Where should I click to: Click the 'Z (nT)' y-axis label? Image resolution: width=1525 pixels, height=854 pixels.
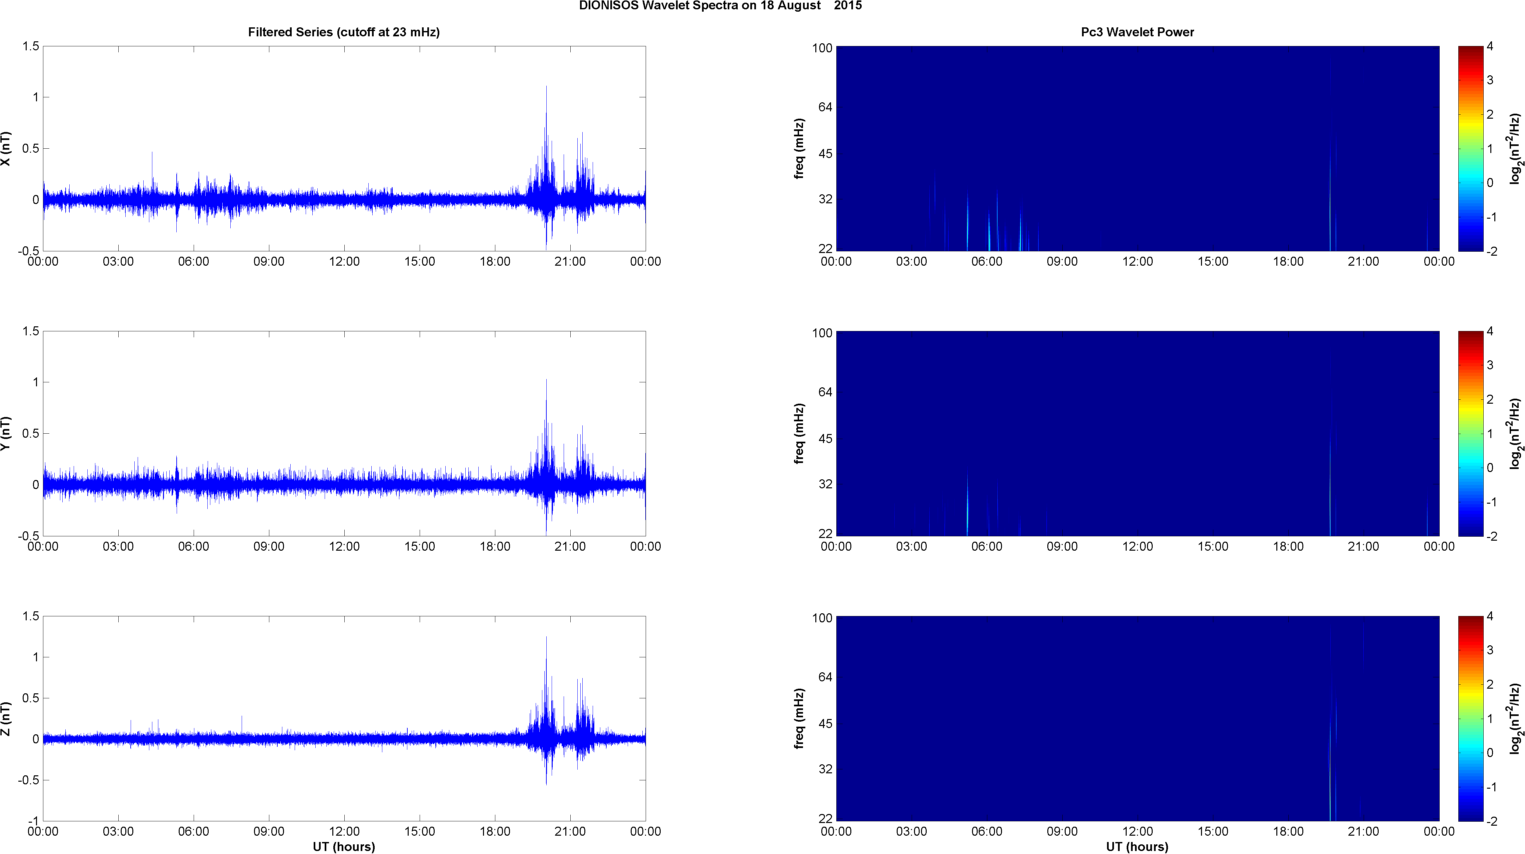pyautogui.click(x=7, y=718)
